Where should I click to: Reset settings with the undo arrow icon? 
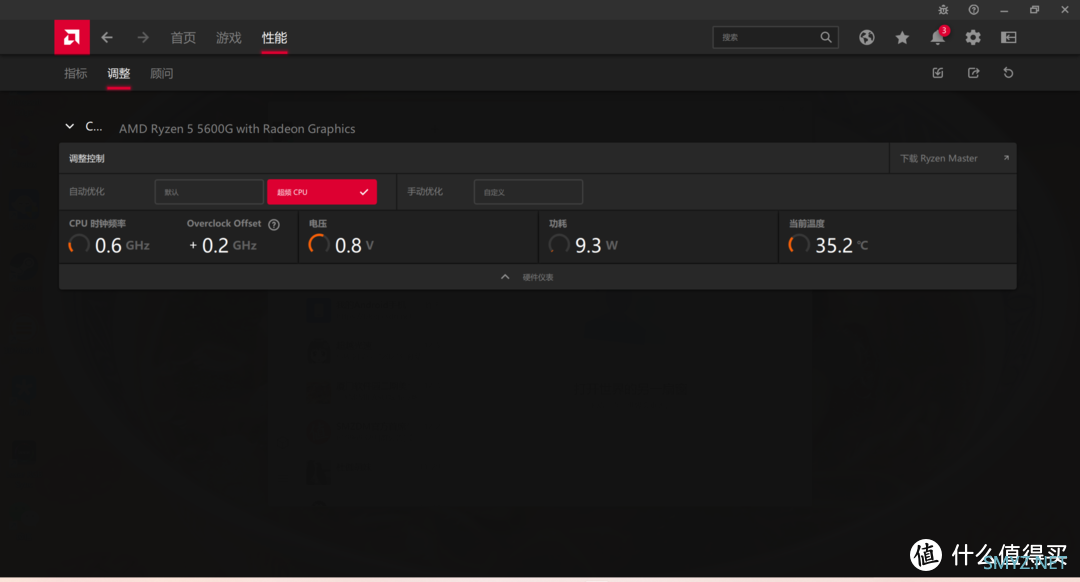(1008, 73)
